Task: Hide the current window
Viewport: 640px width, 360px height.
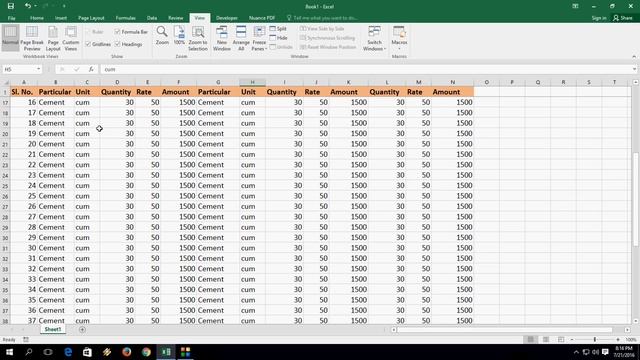Action: coord(278,38)
